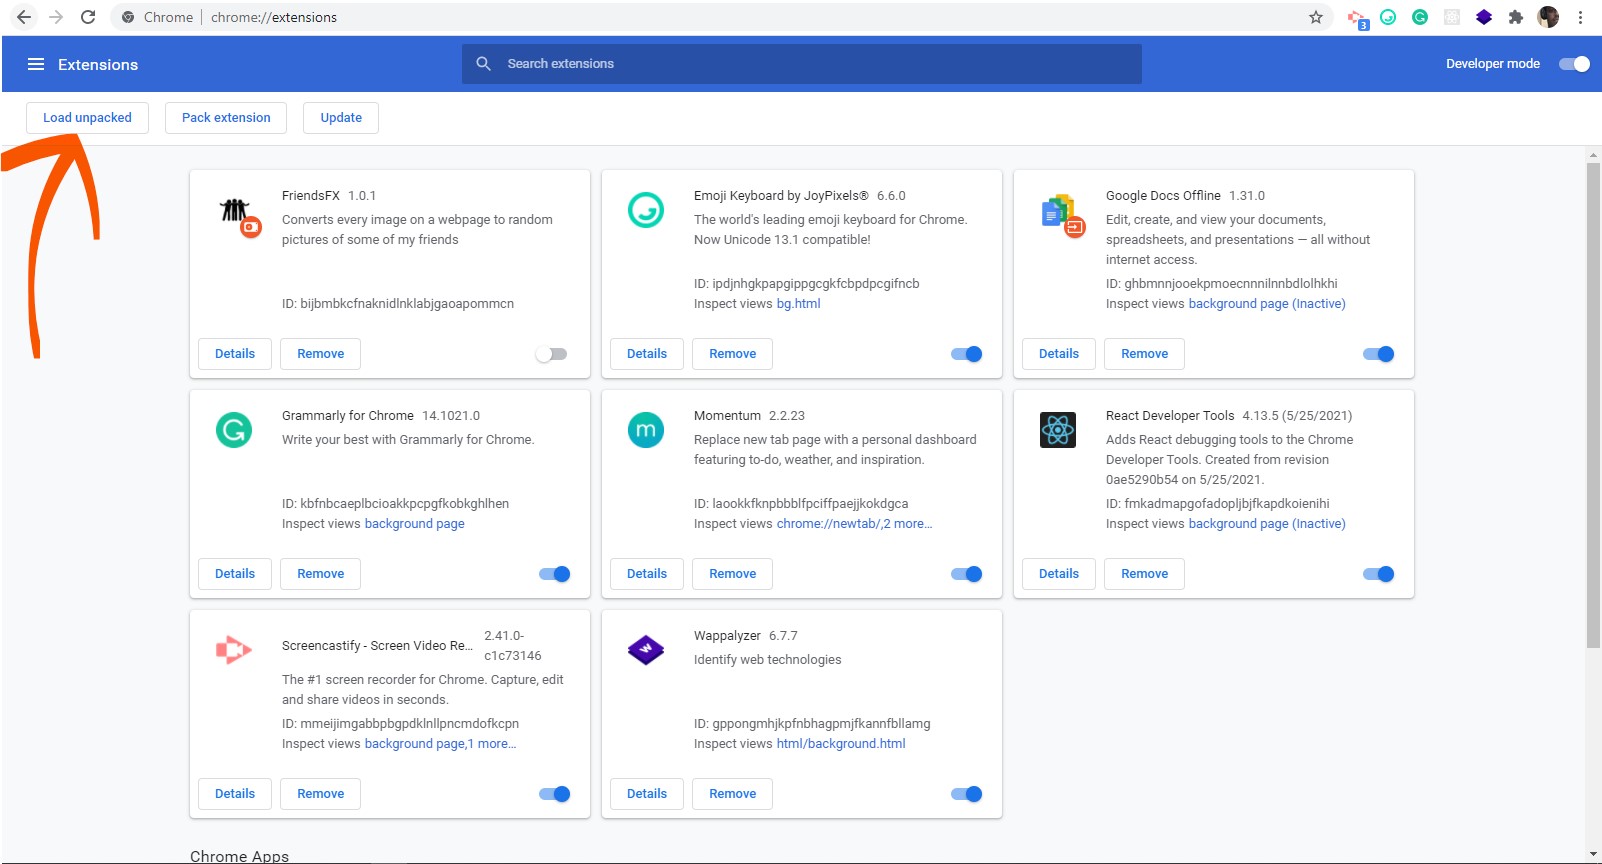Disable Screencastify extension
The width and height of the screenshot is (1602, 864).
(555, 794)
